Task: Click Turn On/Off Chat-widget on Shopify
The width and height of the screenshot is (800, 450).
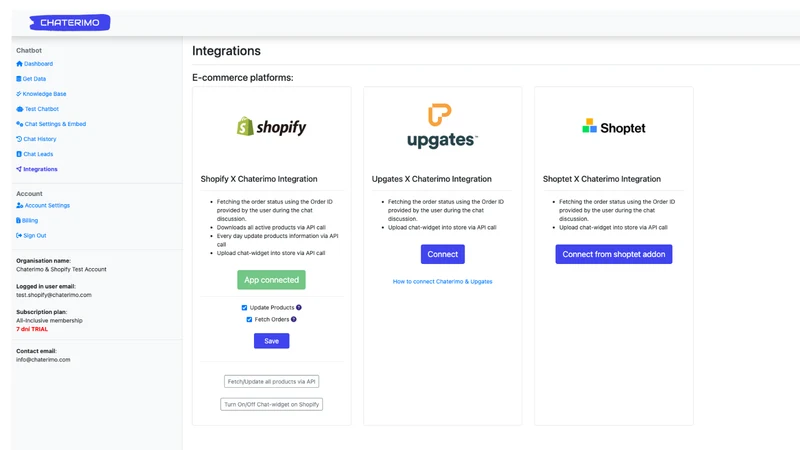Action: click(271, 404)
